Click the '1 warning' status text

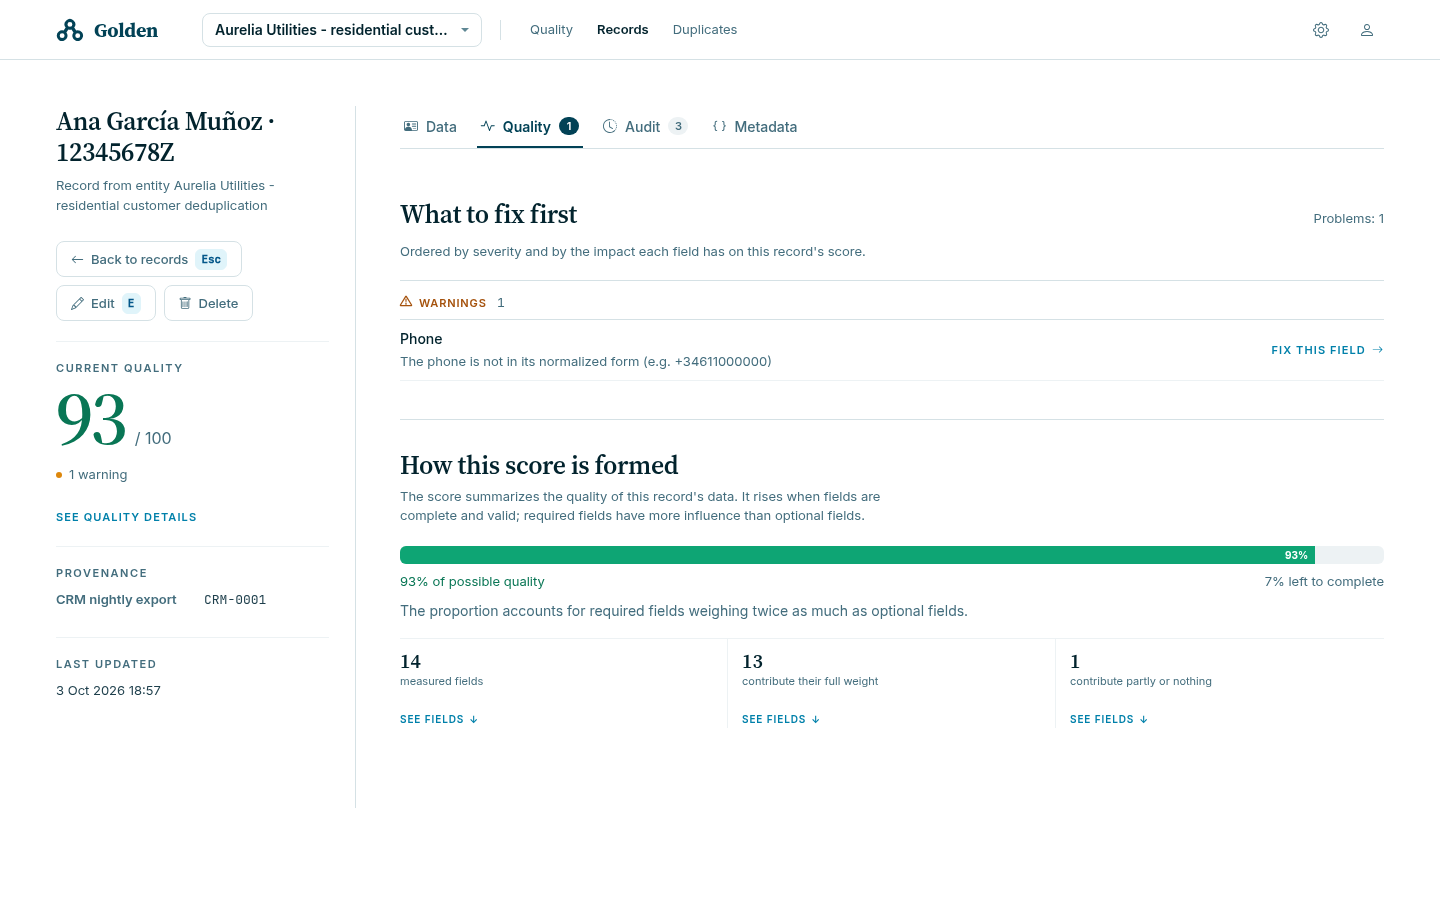(x=98, y=475)
